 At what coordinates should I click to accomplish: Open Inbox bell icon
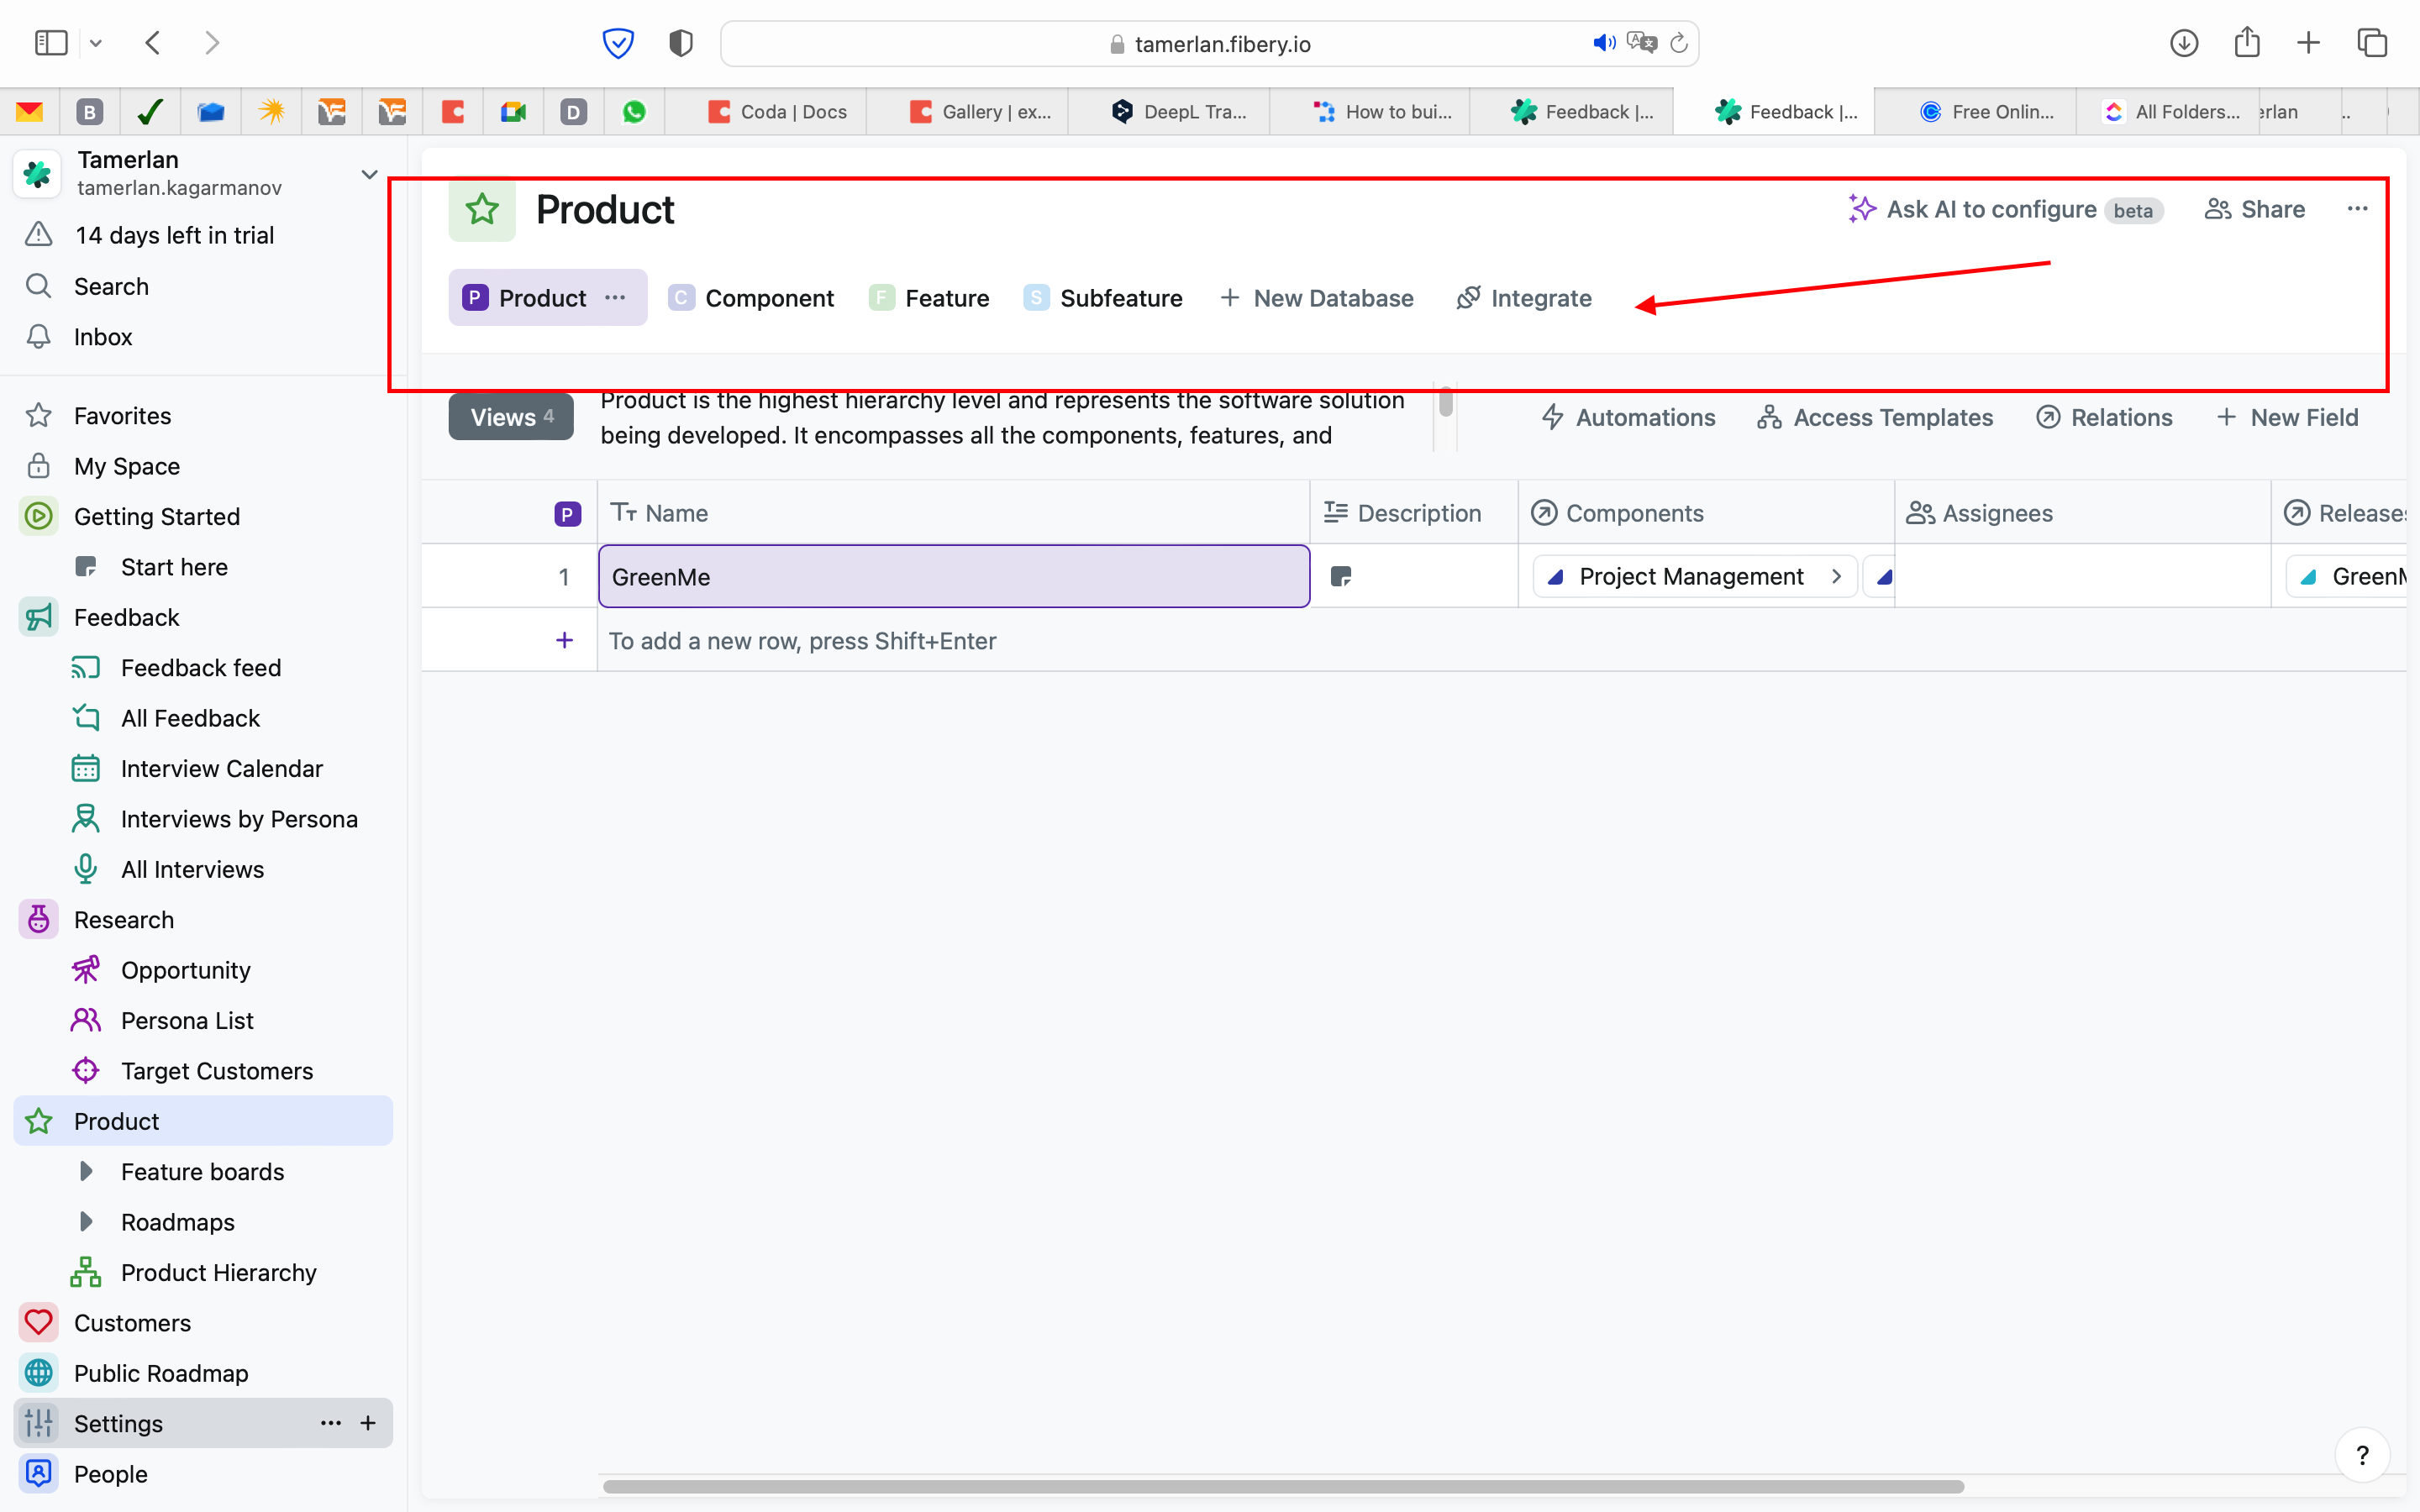38,337
